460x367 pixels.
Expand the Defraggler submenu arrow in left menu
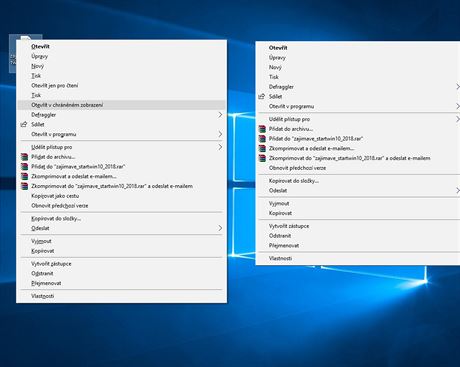point(220,115)
